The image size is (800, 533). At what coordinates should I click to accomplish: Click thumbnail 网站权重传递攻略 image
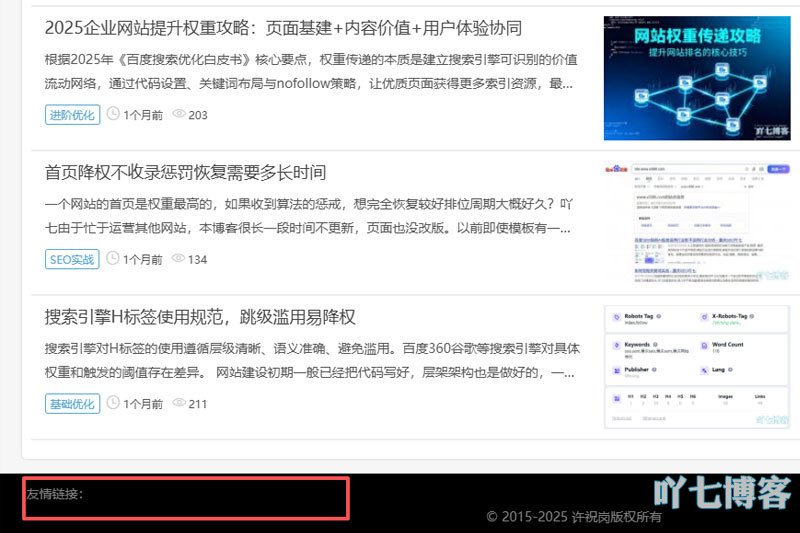pyautogui.click(x=697, y=78)
